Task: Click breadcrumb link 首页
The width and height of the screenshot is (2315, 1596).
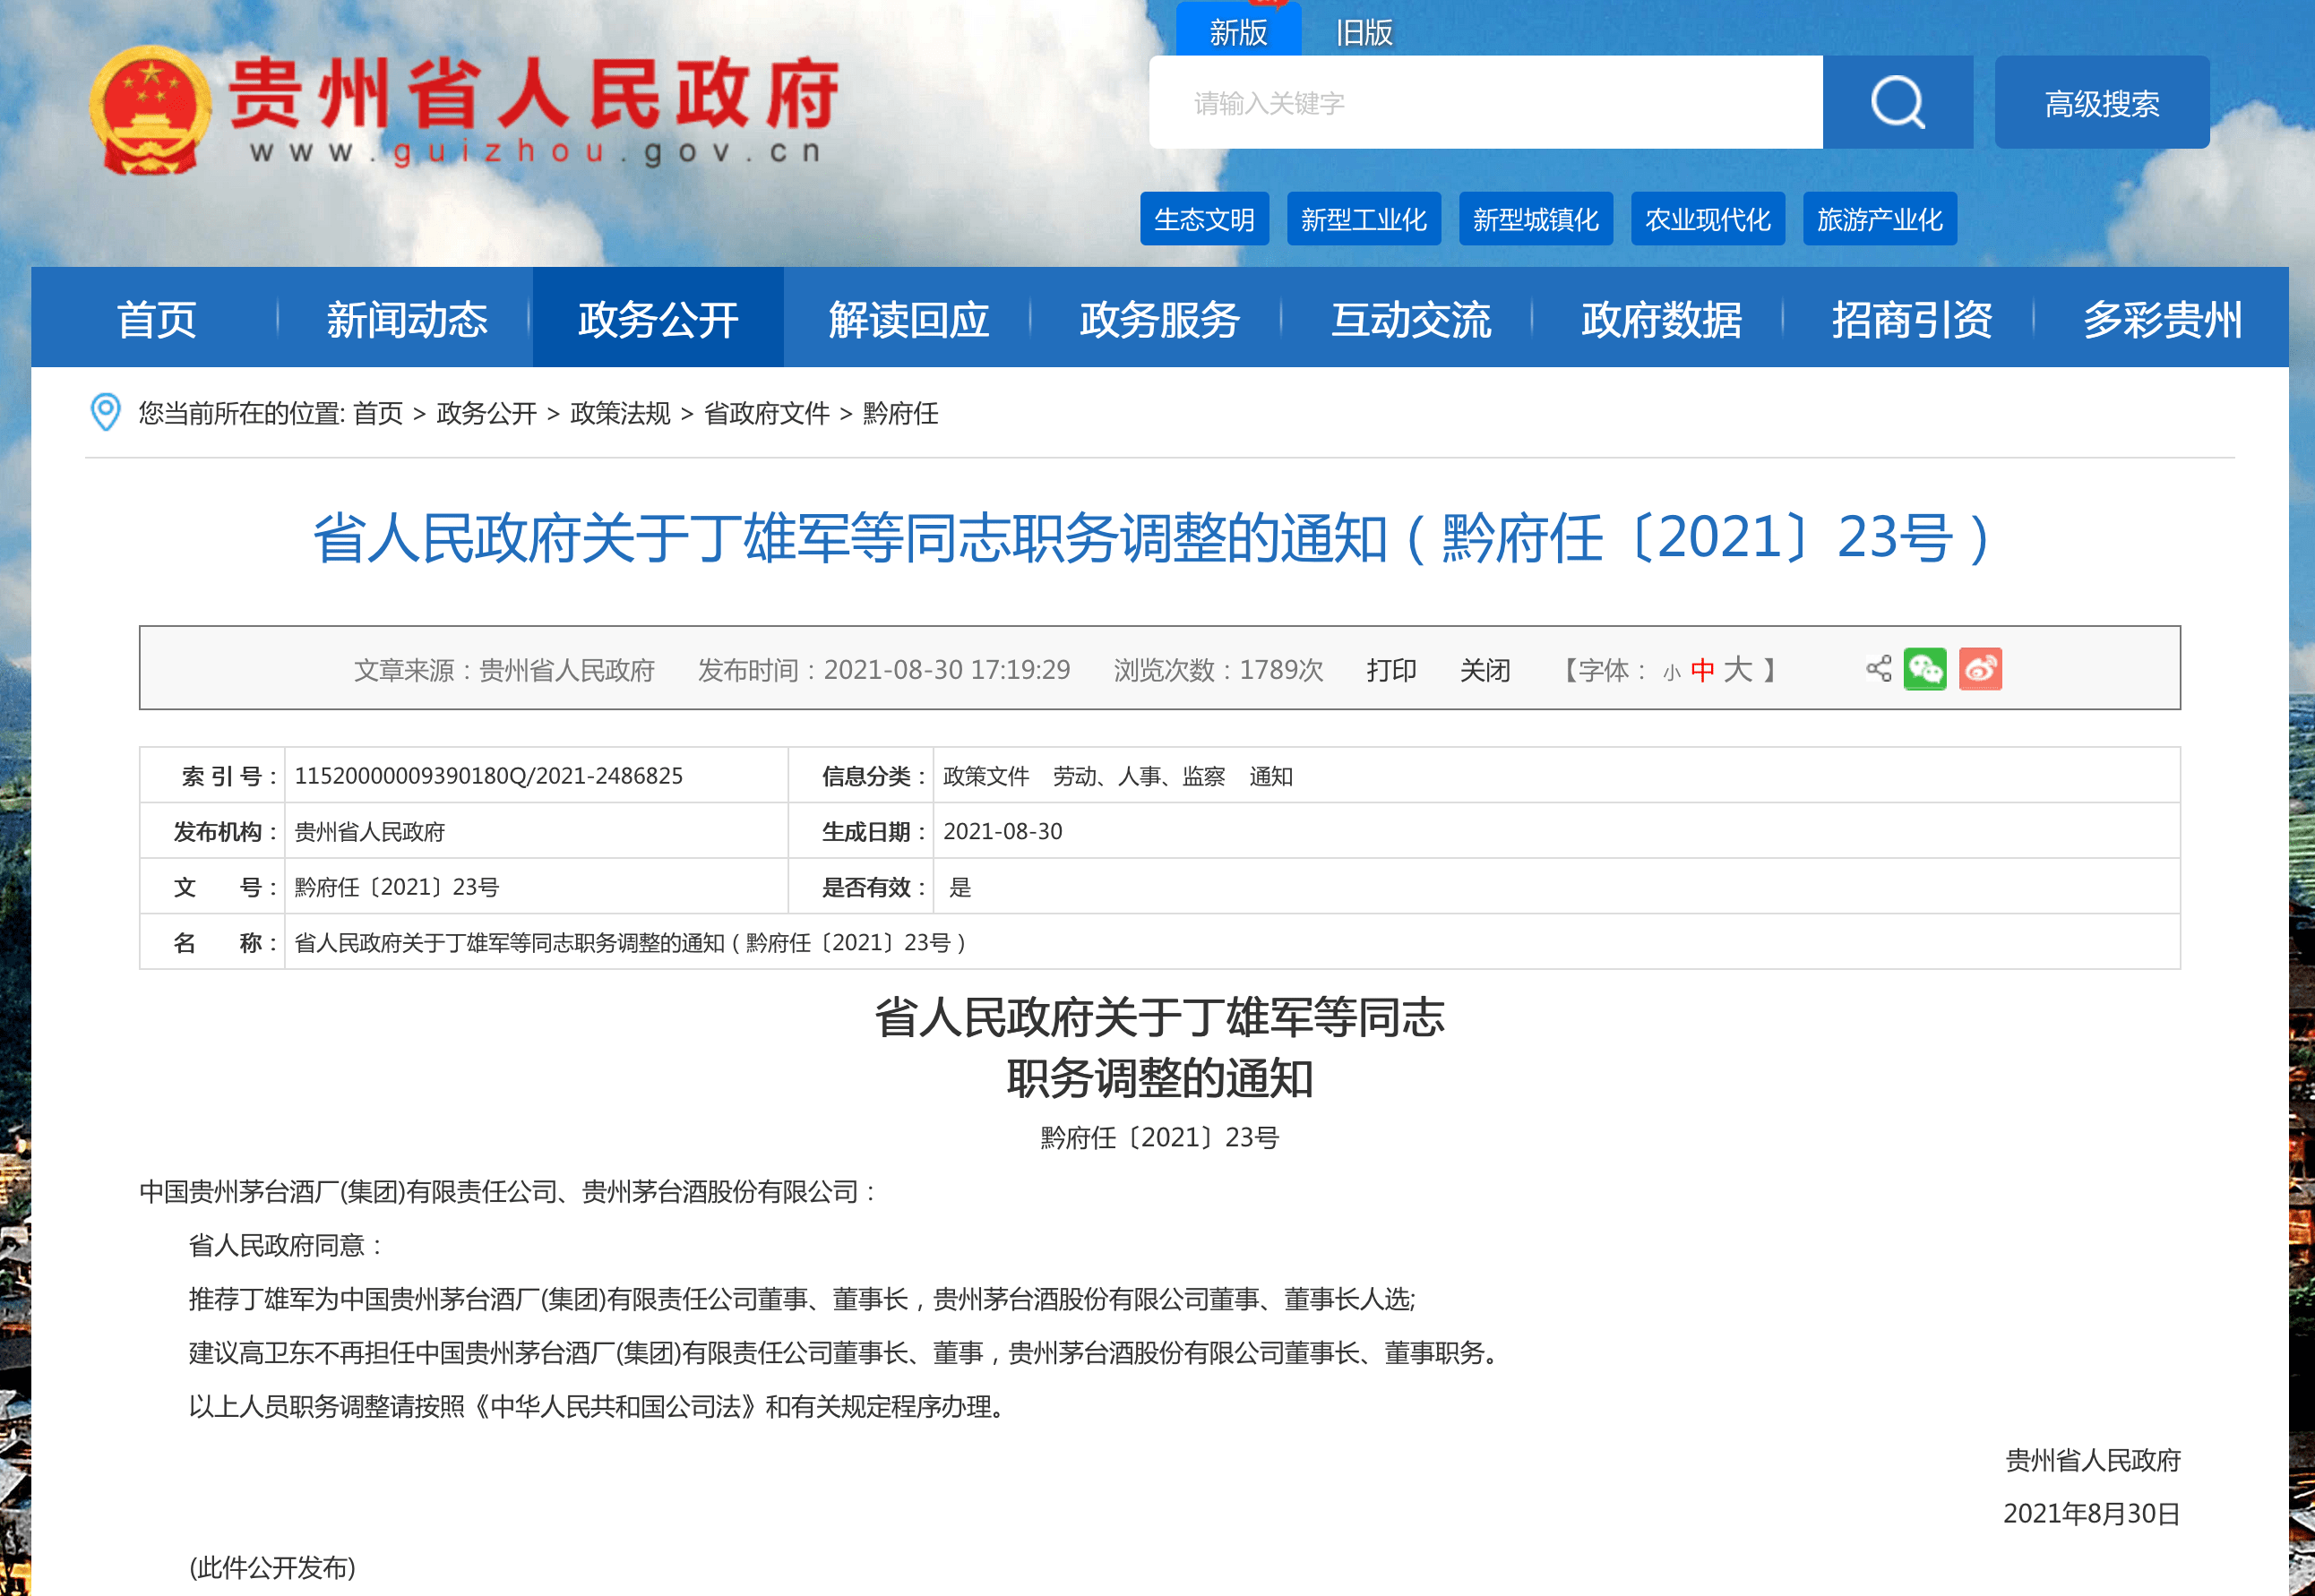Action: (x=377, y=413)
